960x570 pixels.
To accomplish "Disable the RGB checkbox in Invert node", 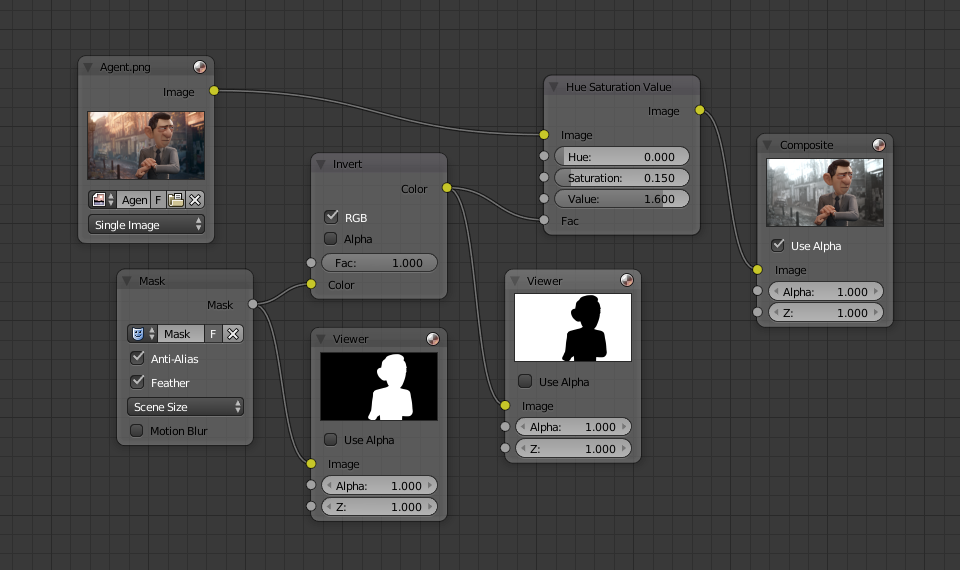I will pos(331,217).
